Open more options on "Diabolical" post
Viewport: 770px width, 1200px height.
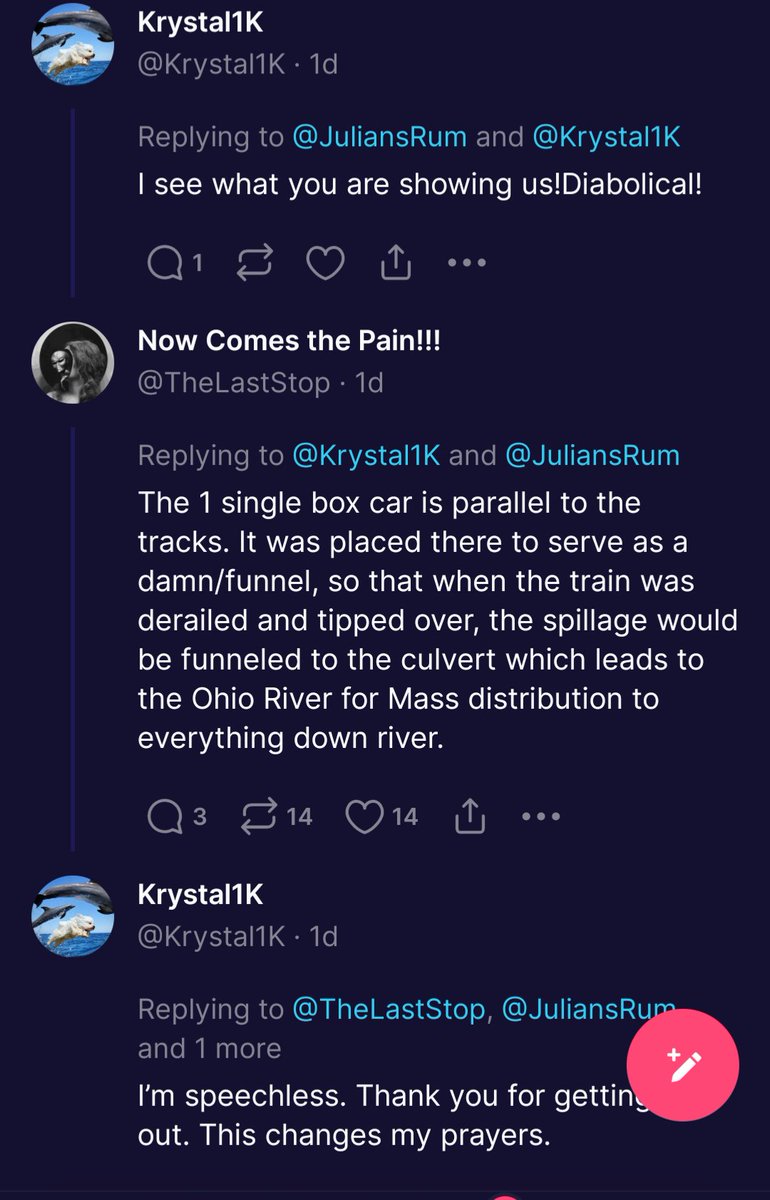pyautogui.click(x=467, y=263)
